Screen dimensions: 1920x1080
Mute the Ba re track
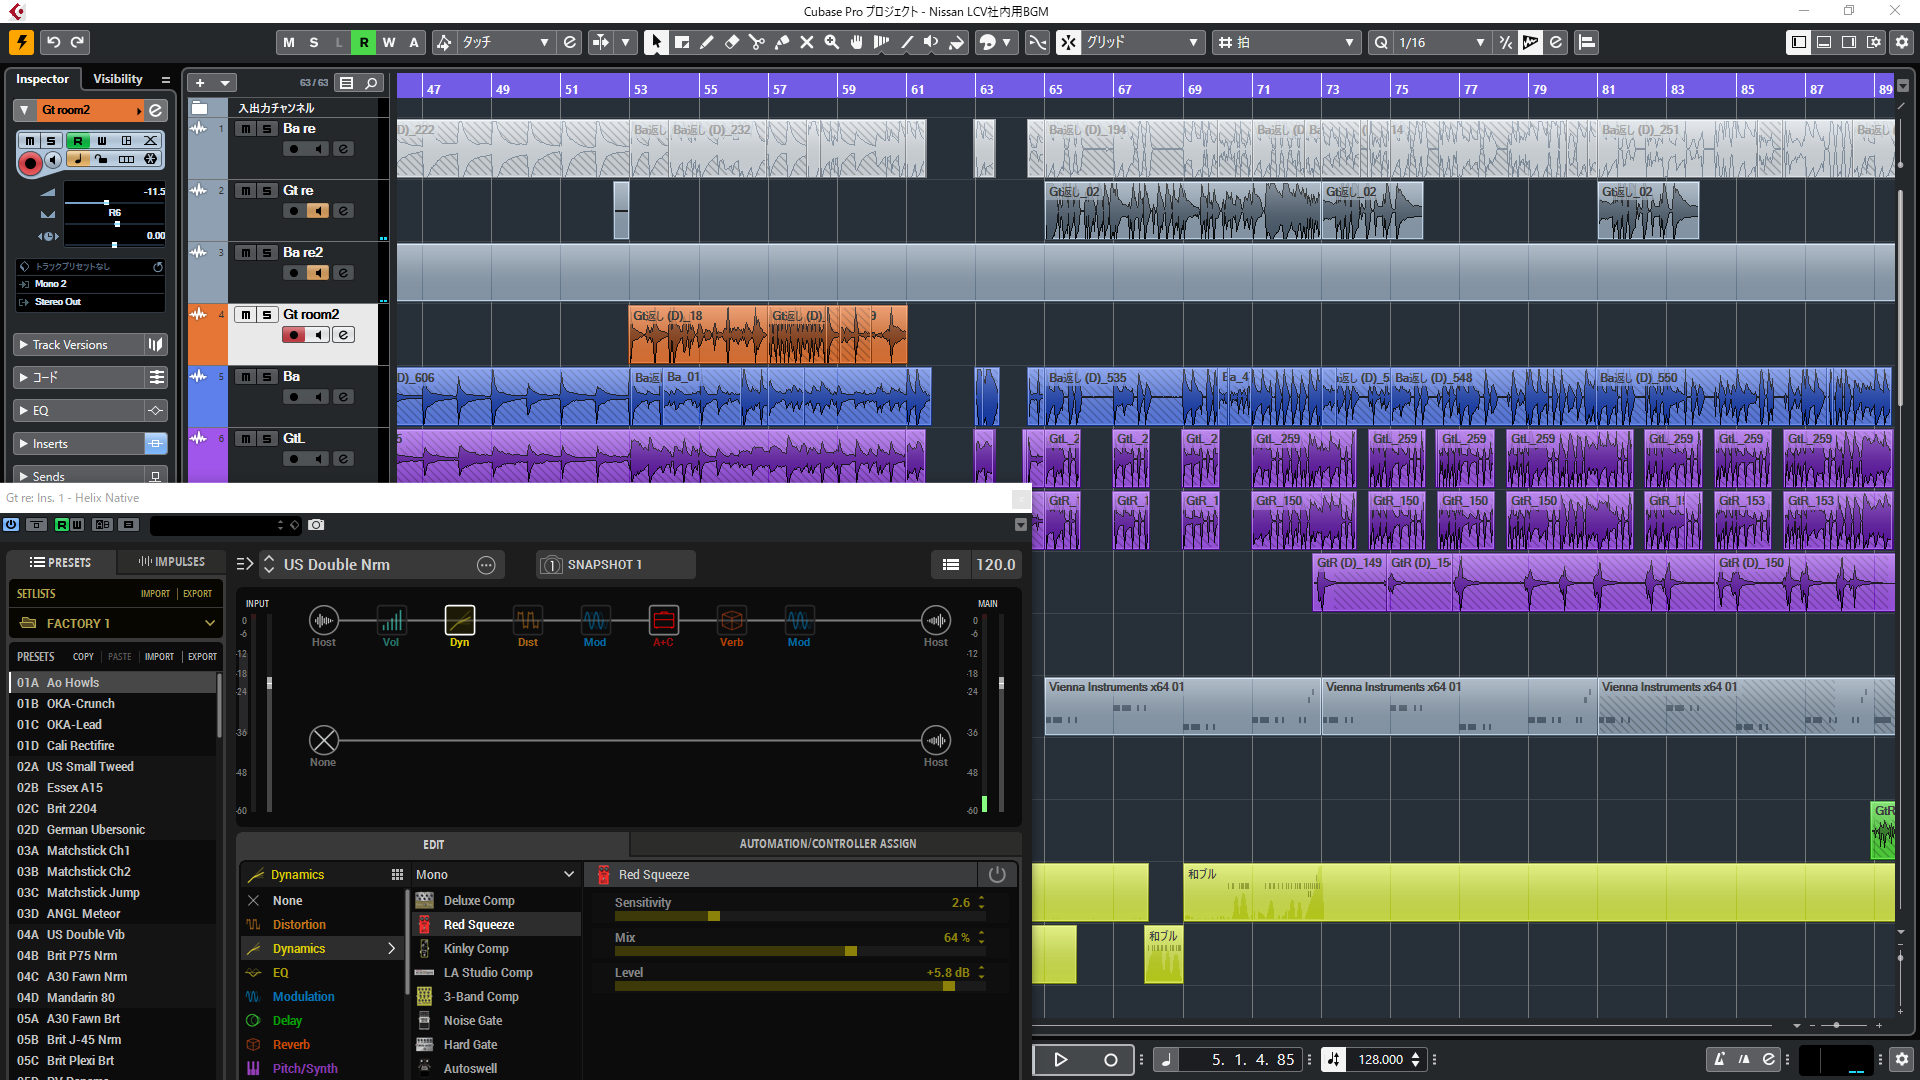click(245, 129)
